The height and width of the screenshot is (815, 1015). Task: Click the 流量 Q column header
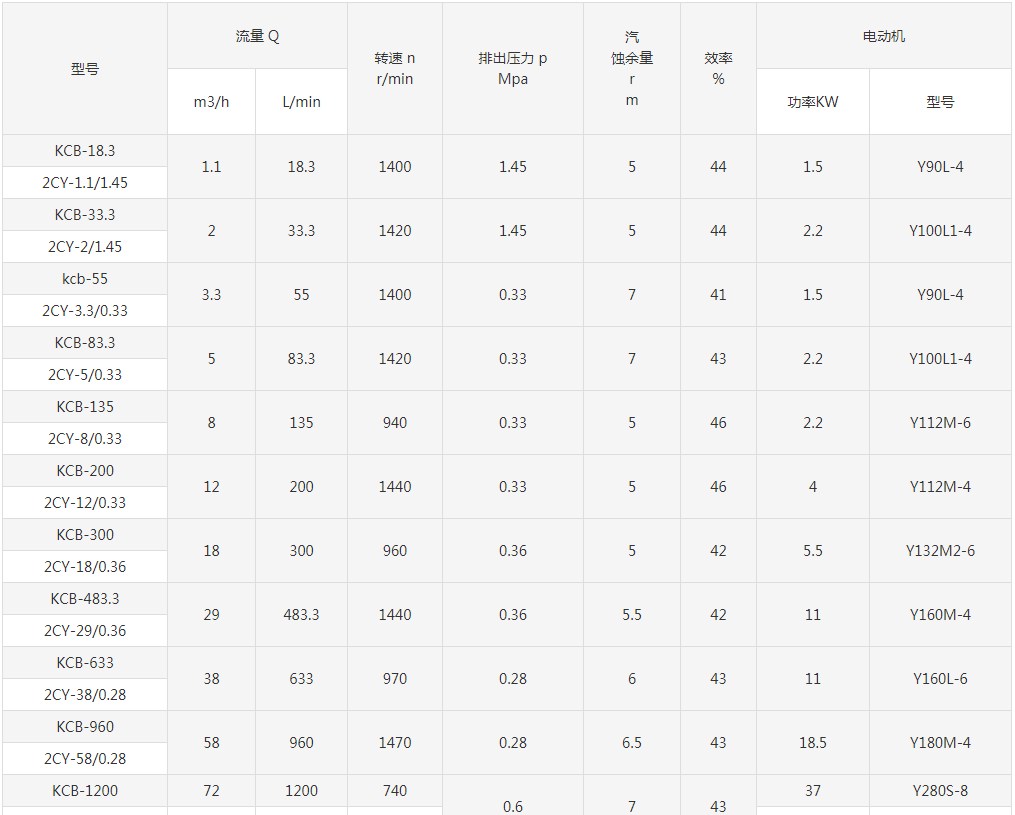click(257, 37)
